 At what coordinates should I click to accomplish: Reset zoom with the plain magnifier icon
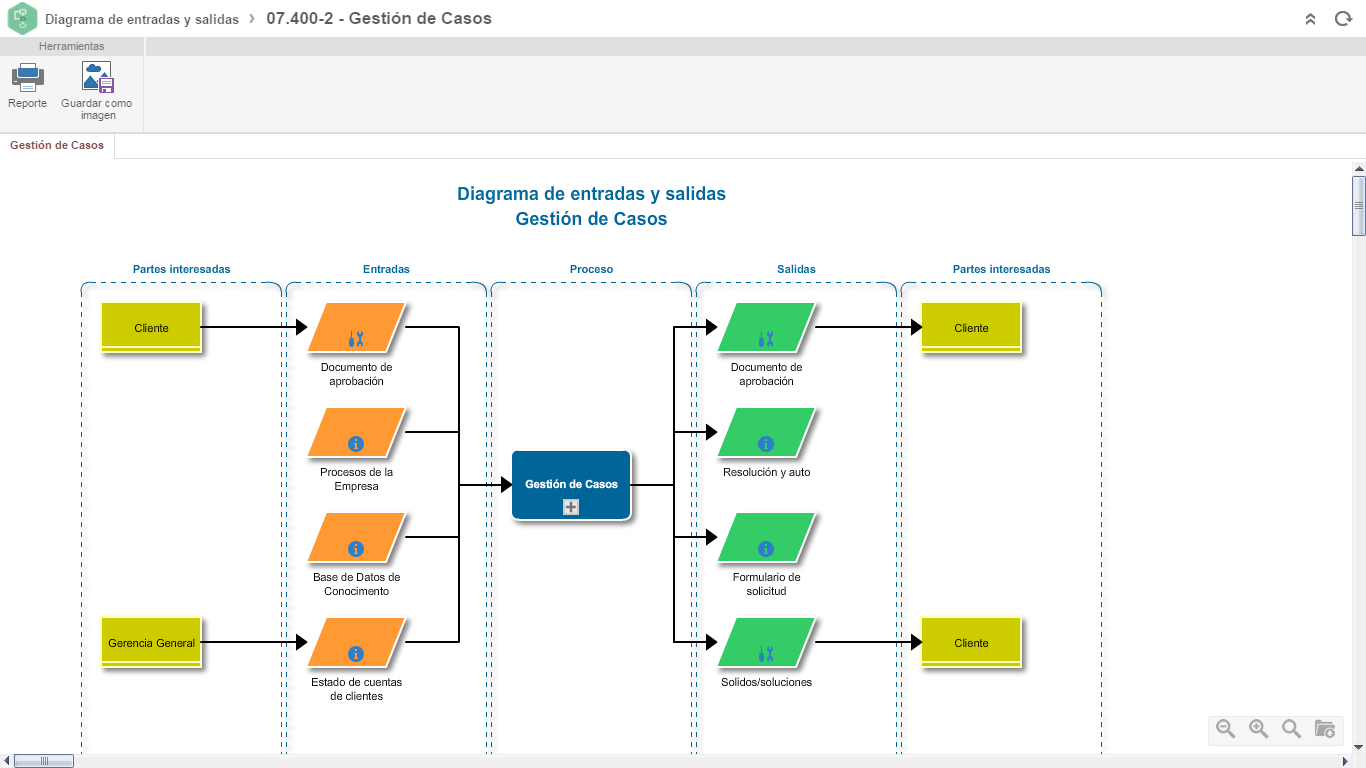[1292, 729]
